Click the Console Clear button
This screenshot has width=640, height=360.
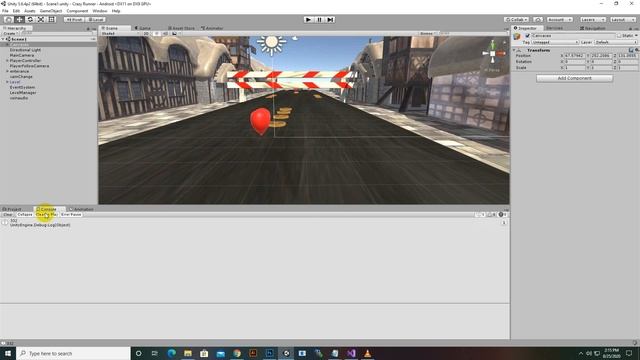pos(8,214)
